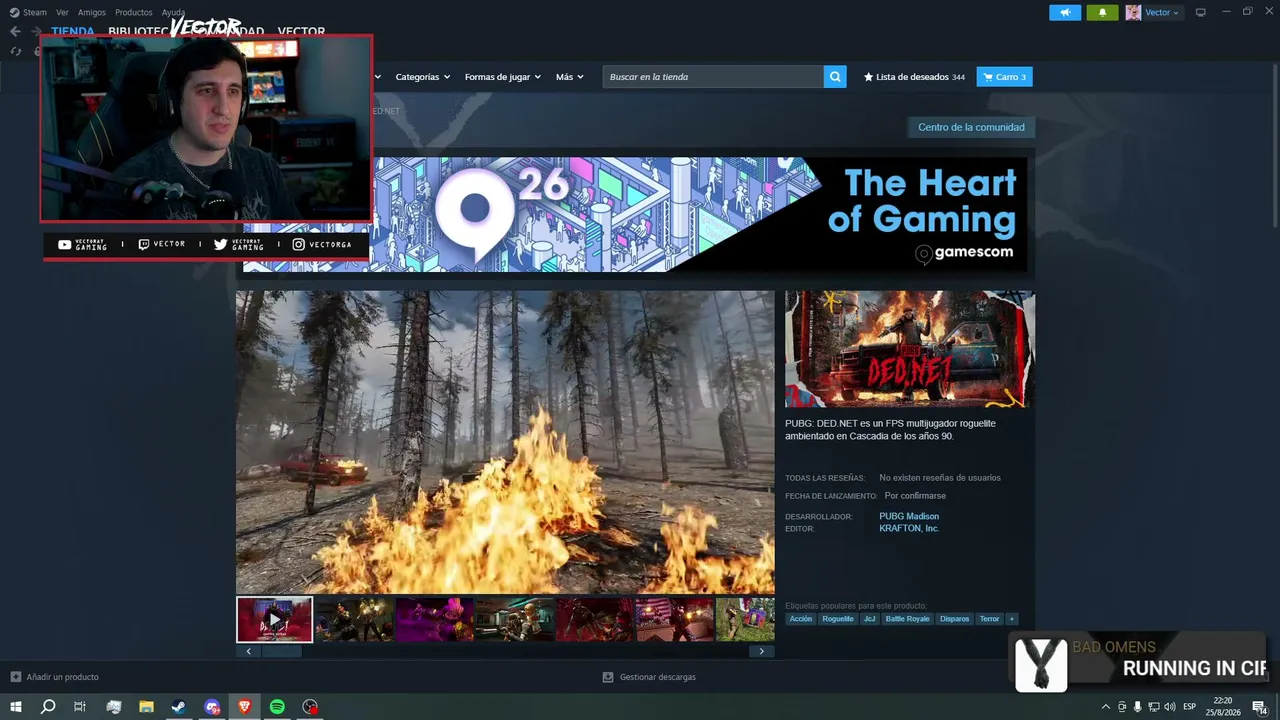Click the store search magnifier button

835,77
